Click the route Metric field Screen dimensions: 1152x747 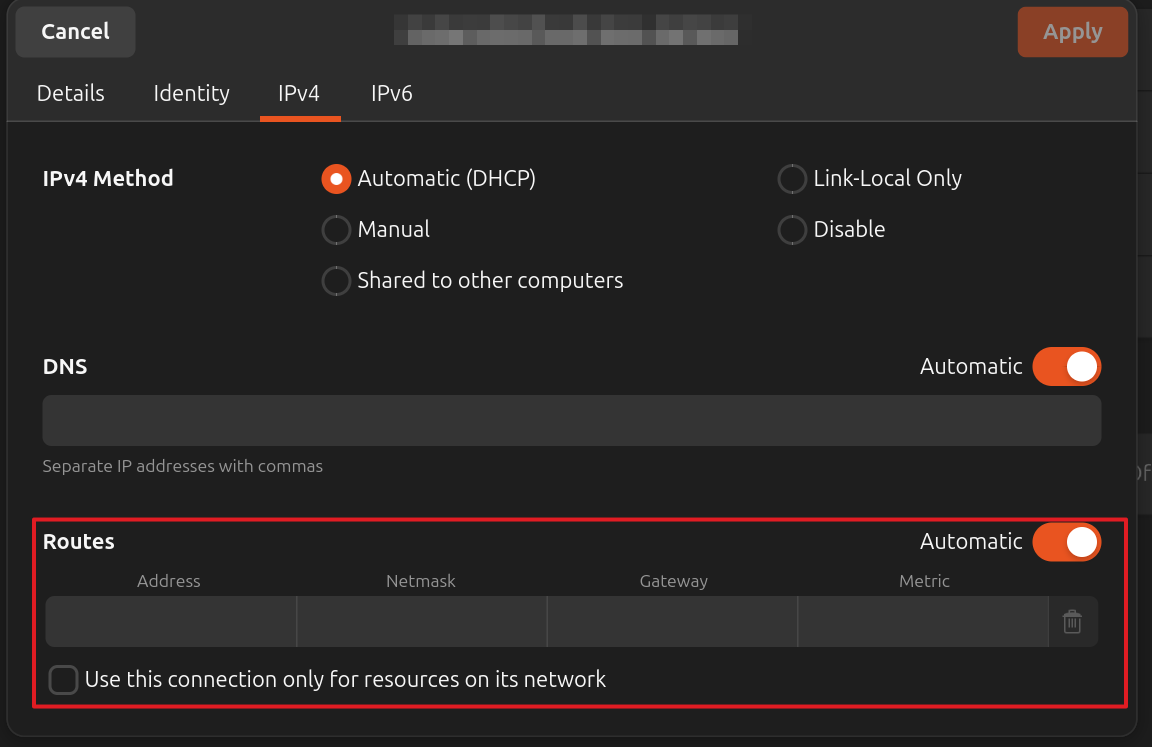(x=923, y=622)
